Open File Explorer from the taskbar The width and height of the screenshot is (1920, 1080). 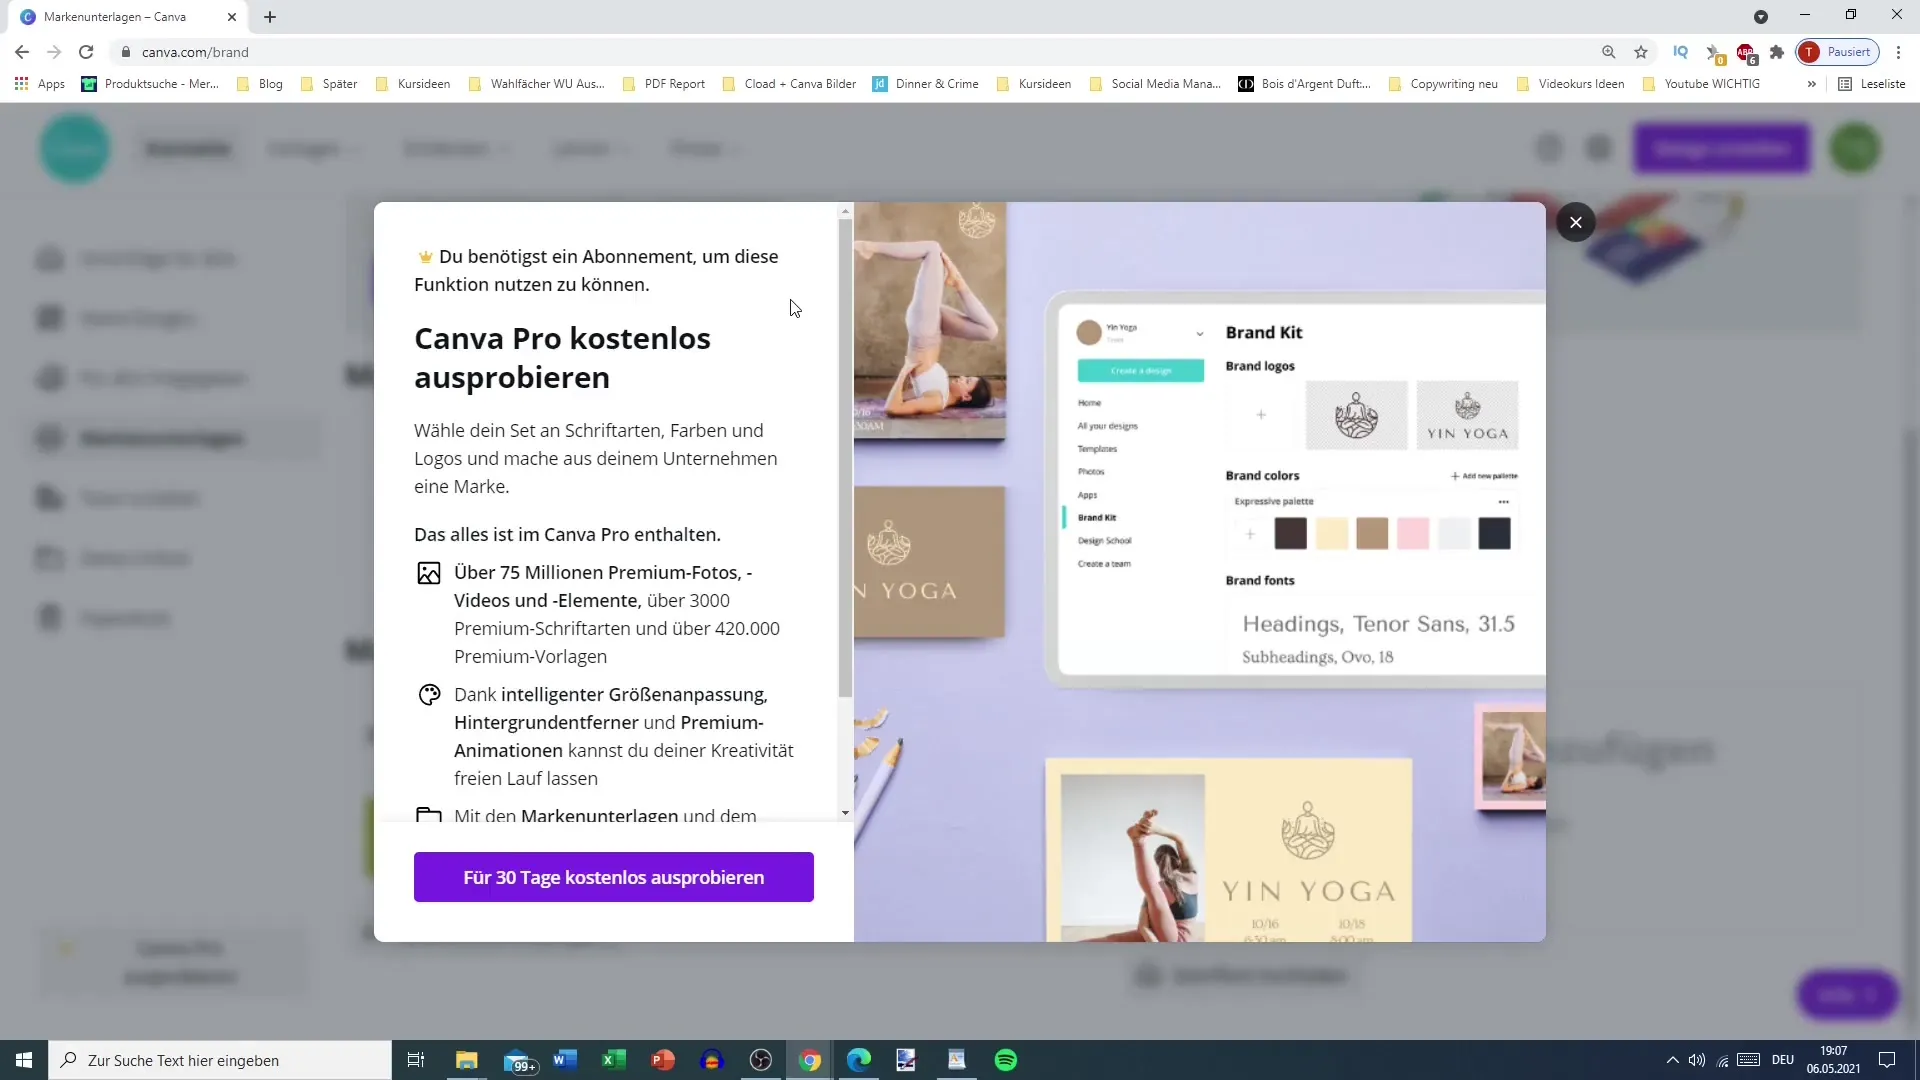coord(467,1060)
